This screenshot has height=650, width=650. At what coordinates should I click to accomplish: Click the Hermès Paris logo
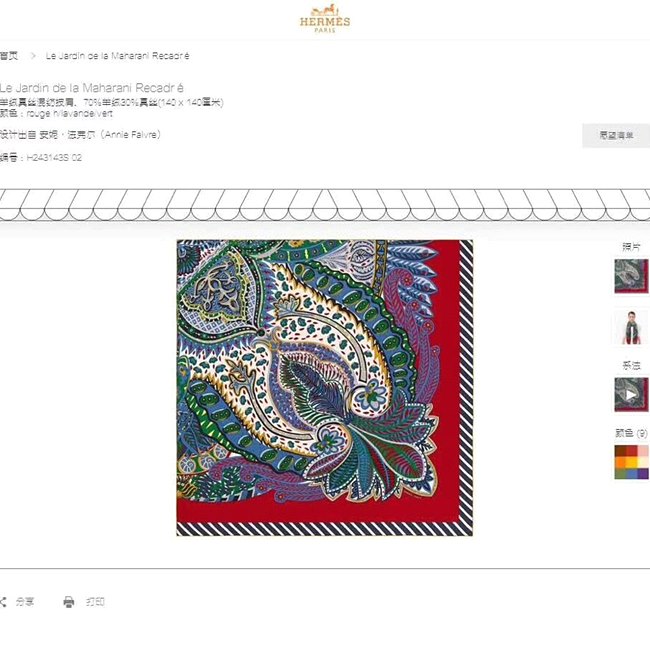point(325,18)
